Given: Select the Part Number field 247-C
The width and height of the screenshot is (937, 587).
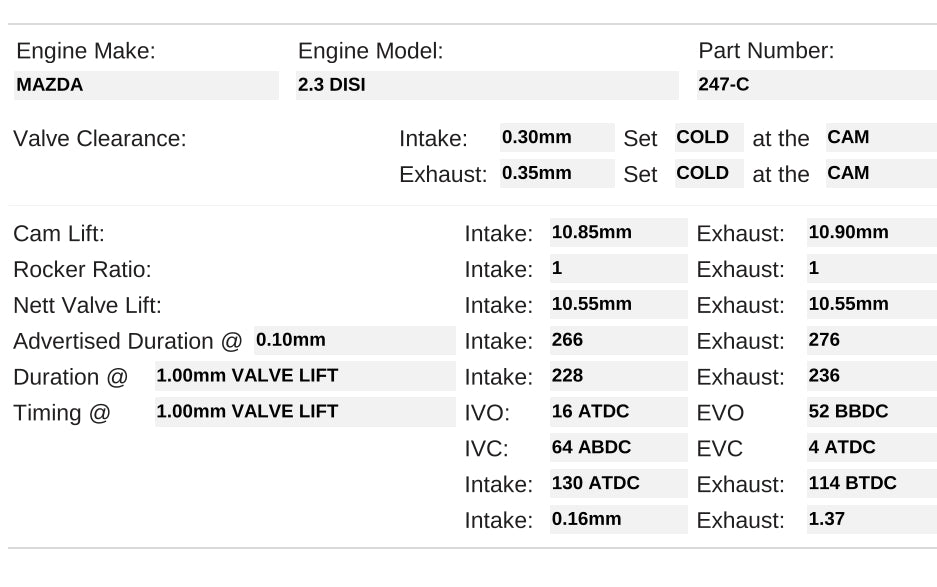Looking at the screenshot, I should click(815, 86).
